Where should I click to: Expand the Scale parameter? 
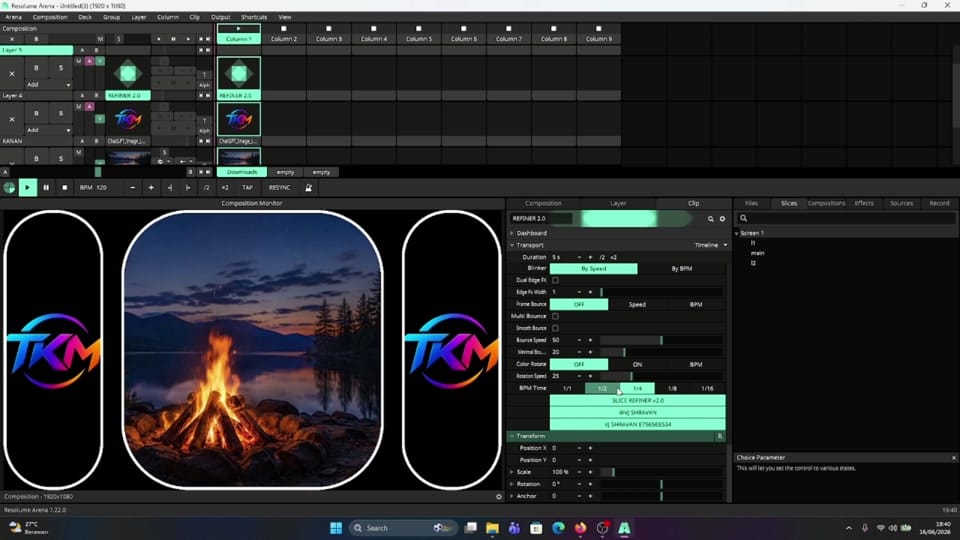pyautogui.click(x=512, y=472)
